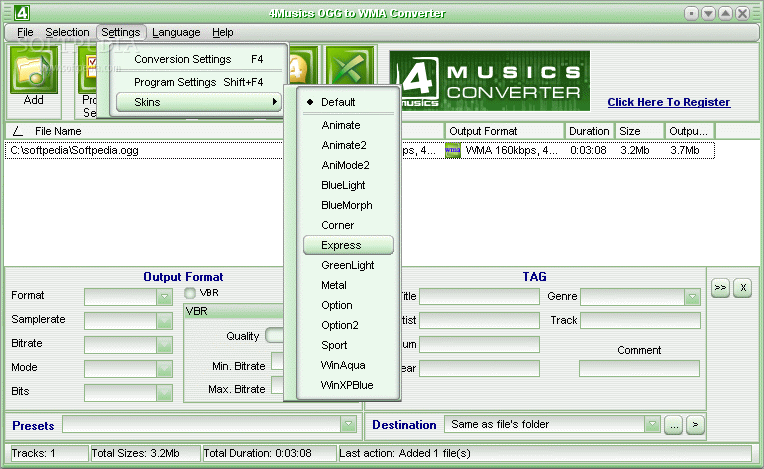The height and width of the screenshot is (469, 764).
Task: Select the GreenLight skin
Action: 348,265
